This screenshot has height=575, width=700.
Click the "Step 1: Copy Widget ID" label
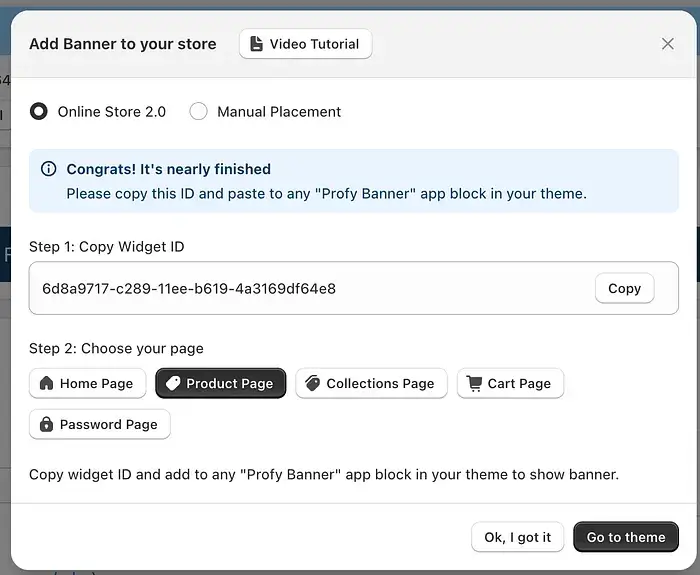tap(107, 246)
